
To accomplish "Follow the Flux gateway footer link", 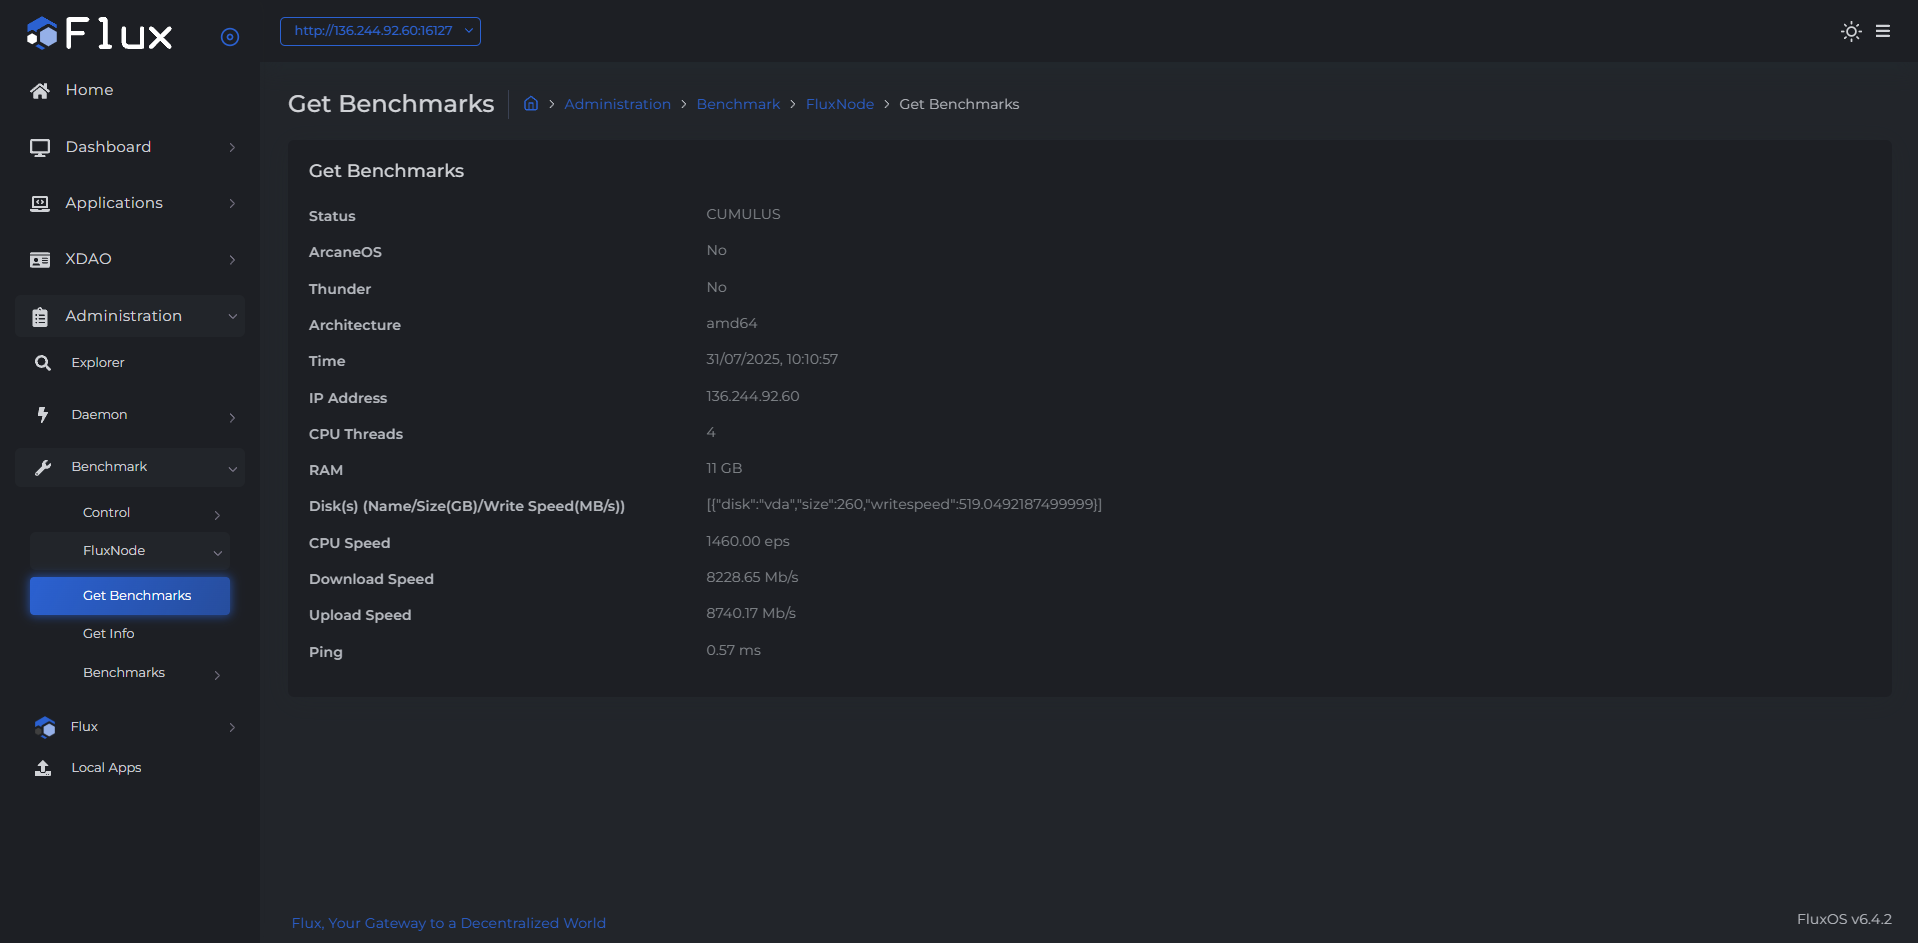I will pos(448,923).
